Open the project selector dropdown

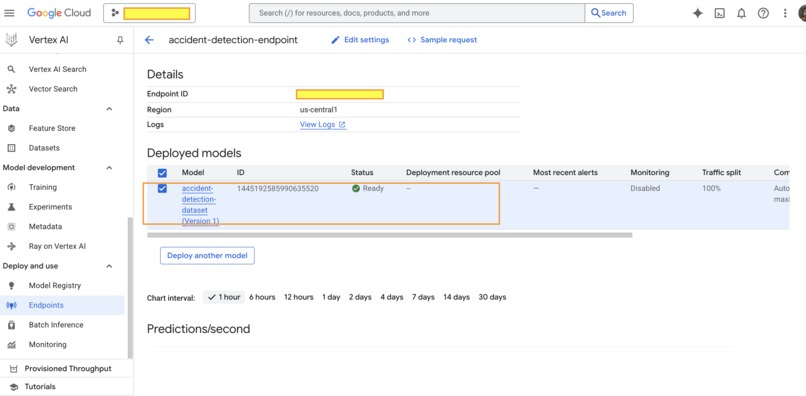tap(149, 13)
